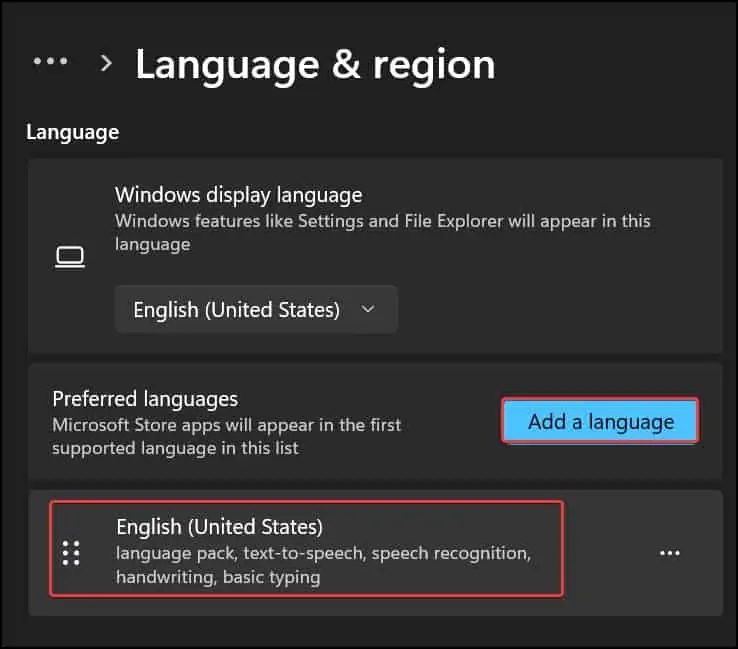The width and height of the screenshot is (738, 649).
Task: Click the handwriting, basic typing features line
Action: pyautogui.click(x=218, y=577)
